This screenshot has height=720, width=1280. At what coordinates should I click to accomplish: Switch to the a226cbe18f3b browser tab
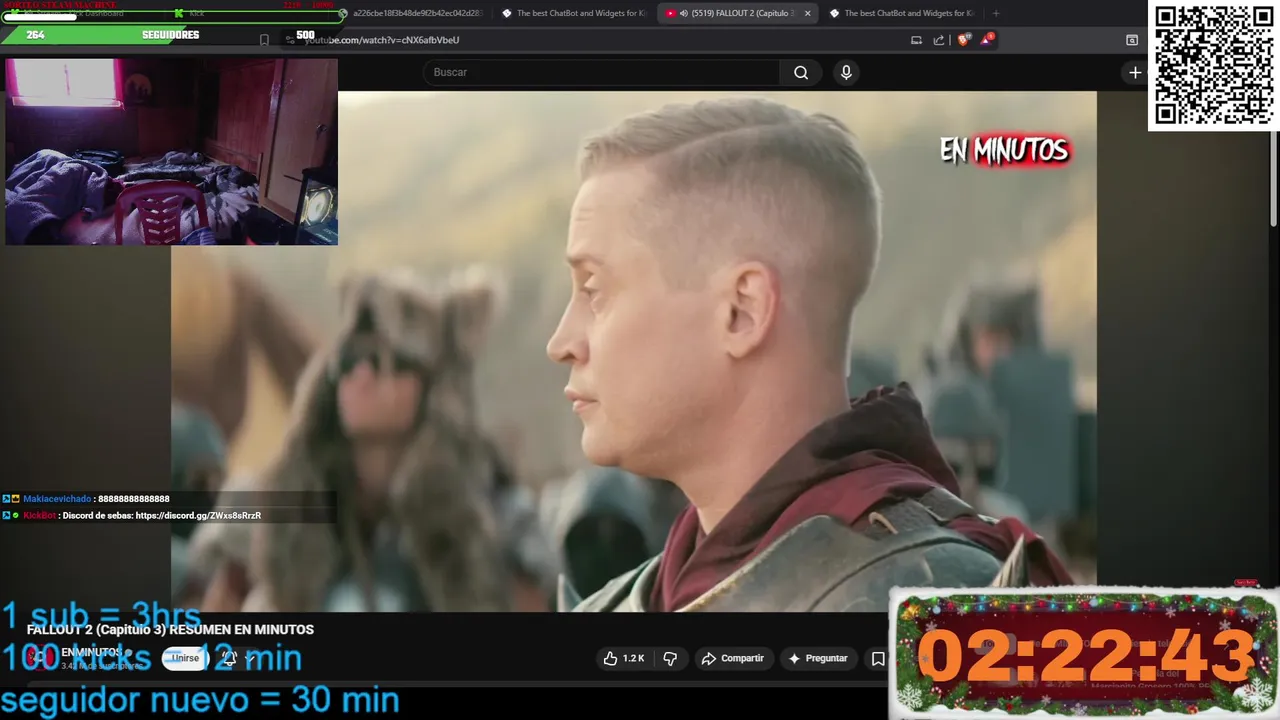[x=412, y=13]
